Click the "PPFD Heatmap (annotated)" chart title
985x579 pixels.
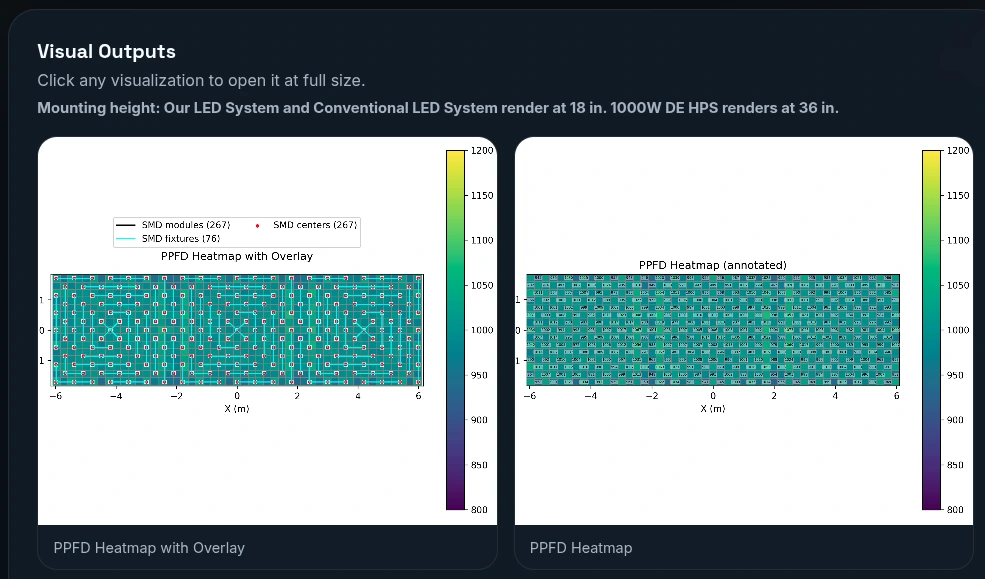(713, 265)
